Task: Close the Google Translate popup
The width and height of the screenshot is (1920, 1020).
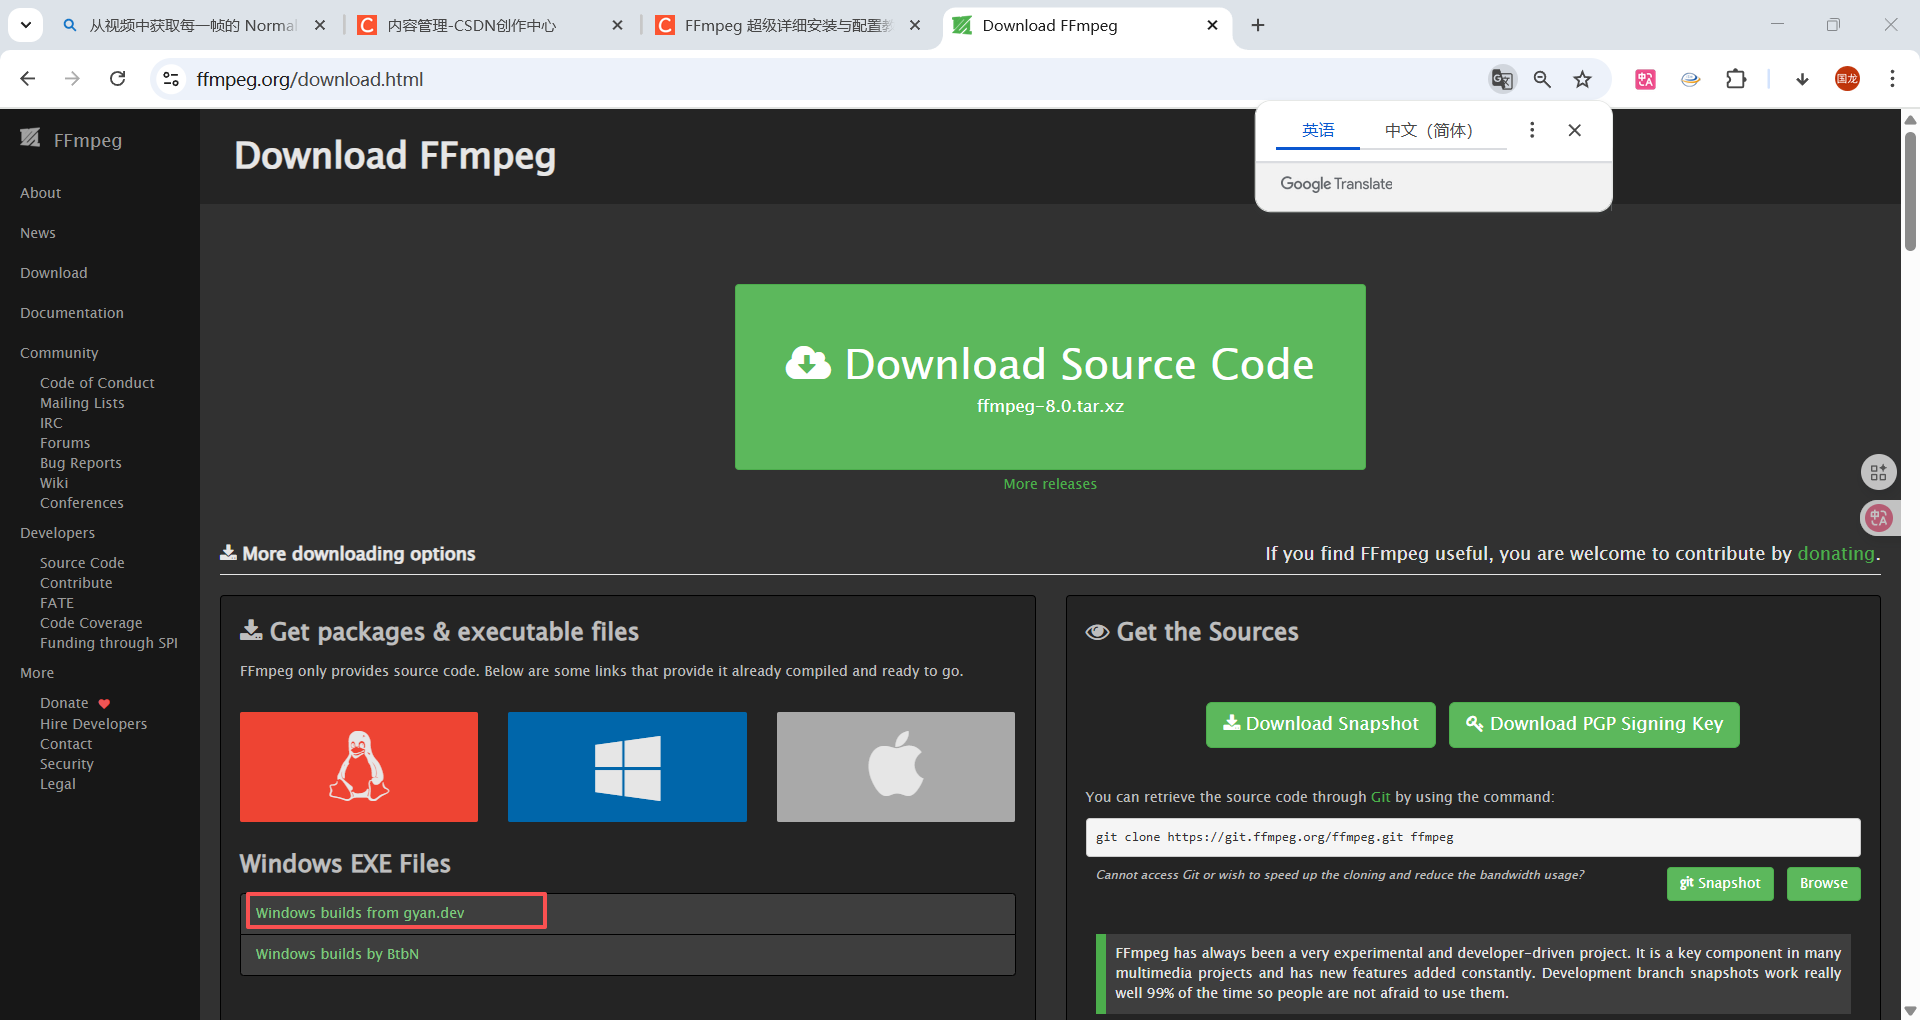Action: pos(1574,130)
